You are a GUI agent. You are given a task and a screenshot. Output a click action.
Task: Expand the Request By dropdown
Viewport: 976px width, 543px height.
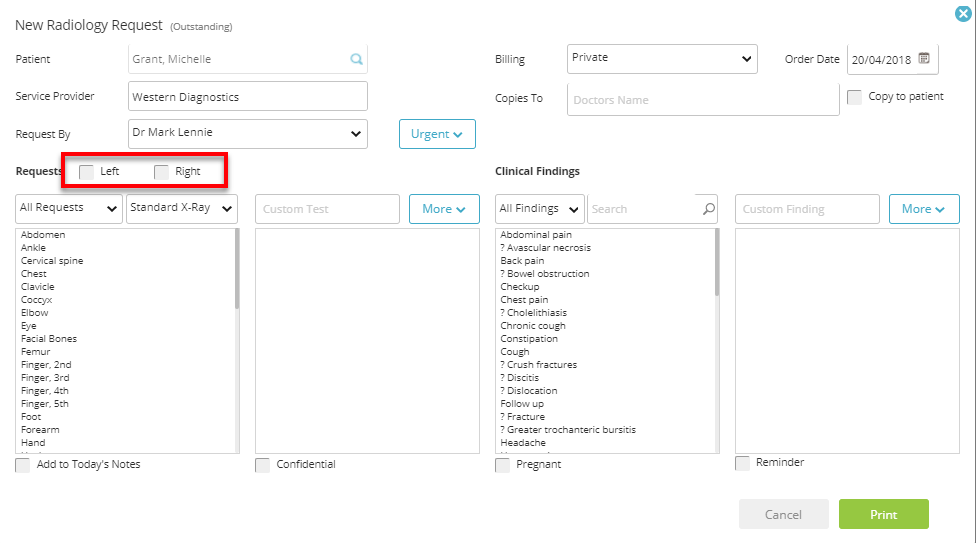[x=248, y=134]
